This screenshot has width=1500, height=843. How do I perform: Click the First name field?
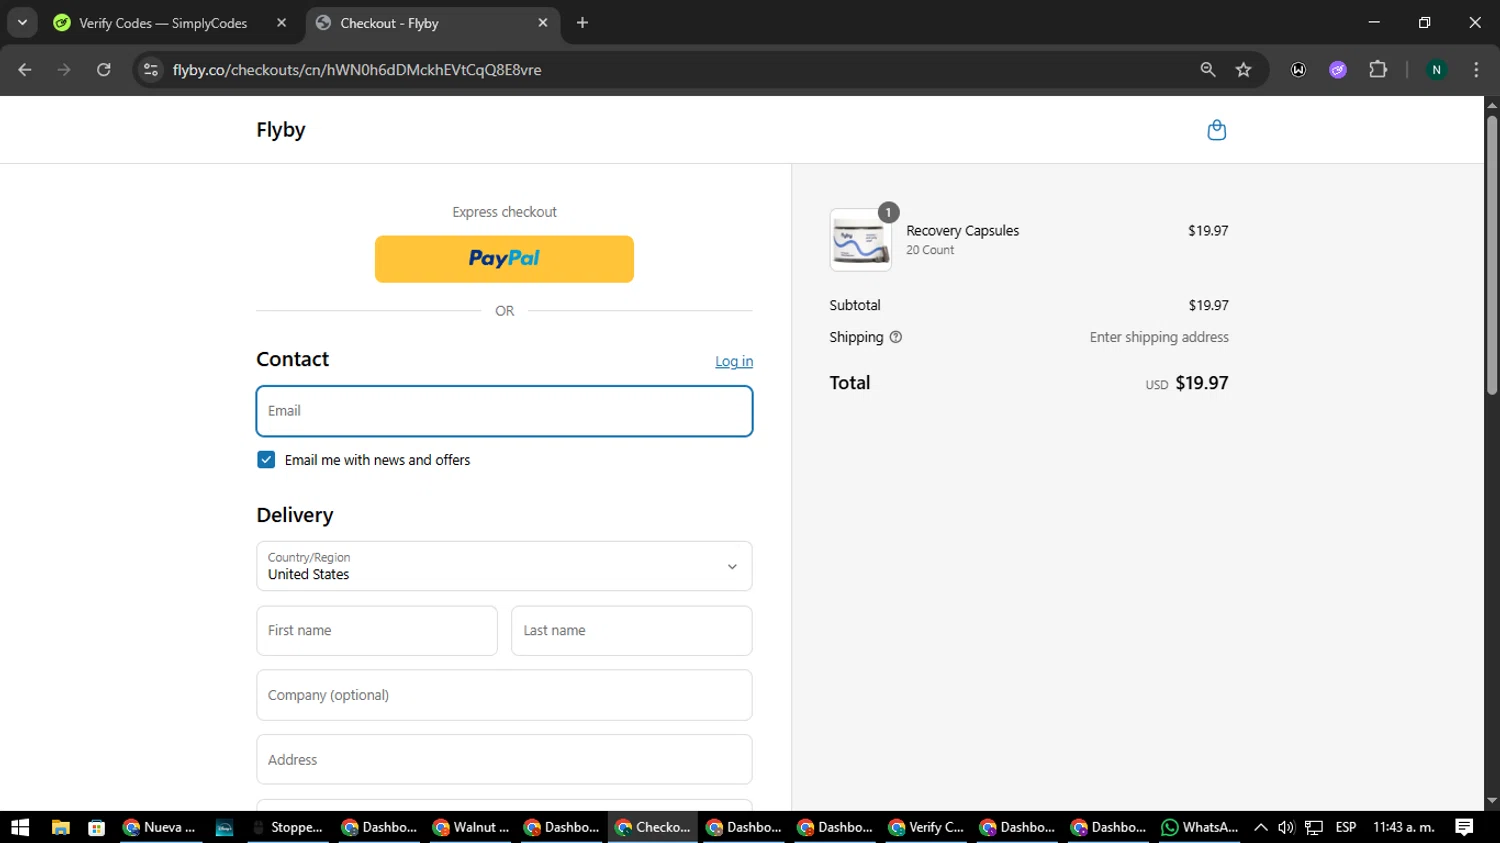click(x=377, y=631)
